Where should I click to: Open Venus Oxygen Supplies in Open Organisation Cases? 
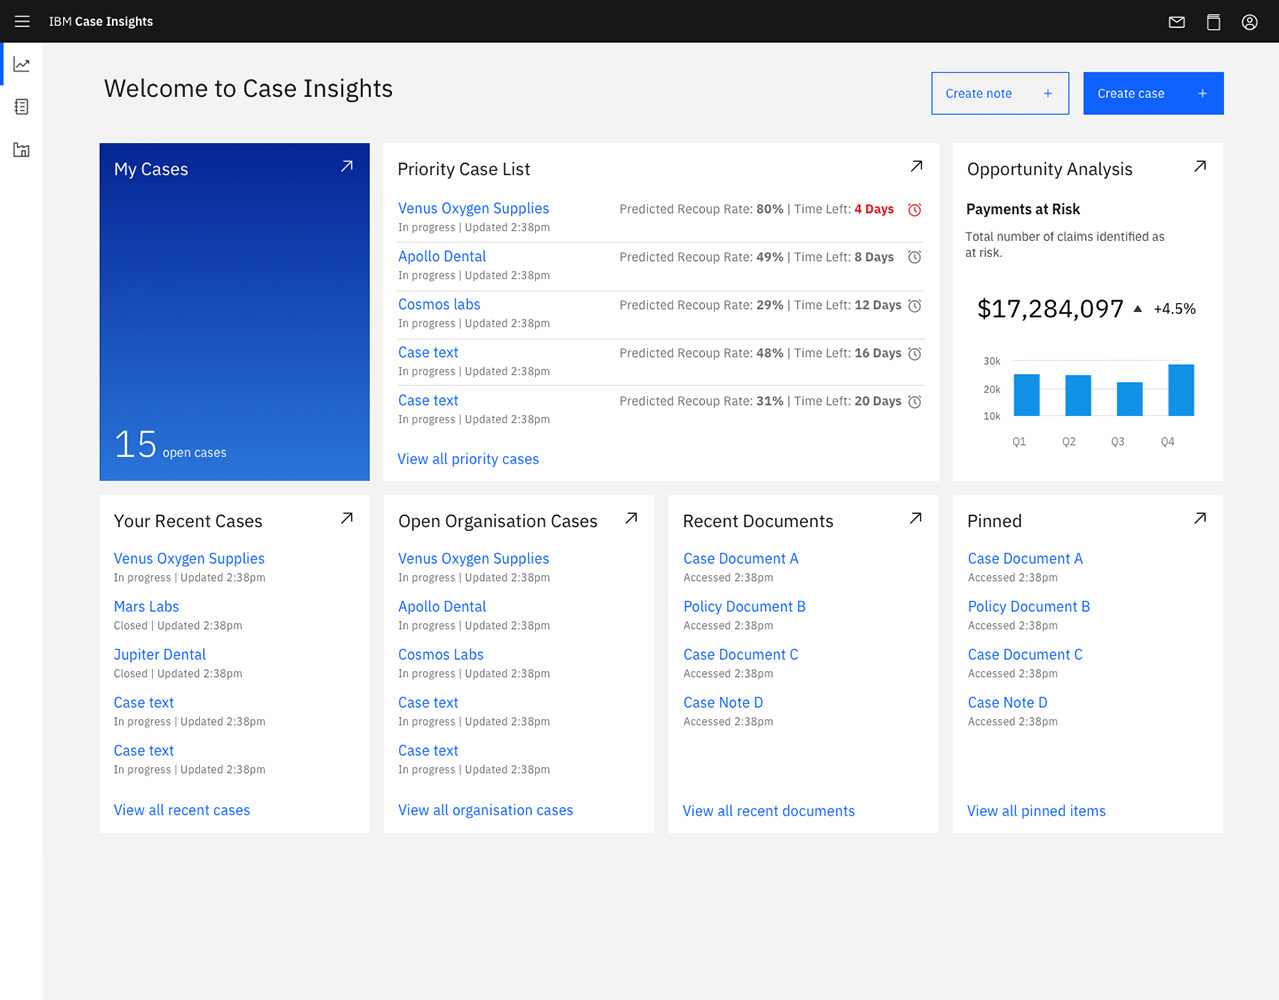pos(474,558)
